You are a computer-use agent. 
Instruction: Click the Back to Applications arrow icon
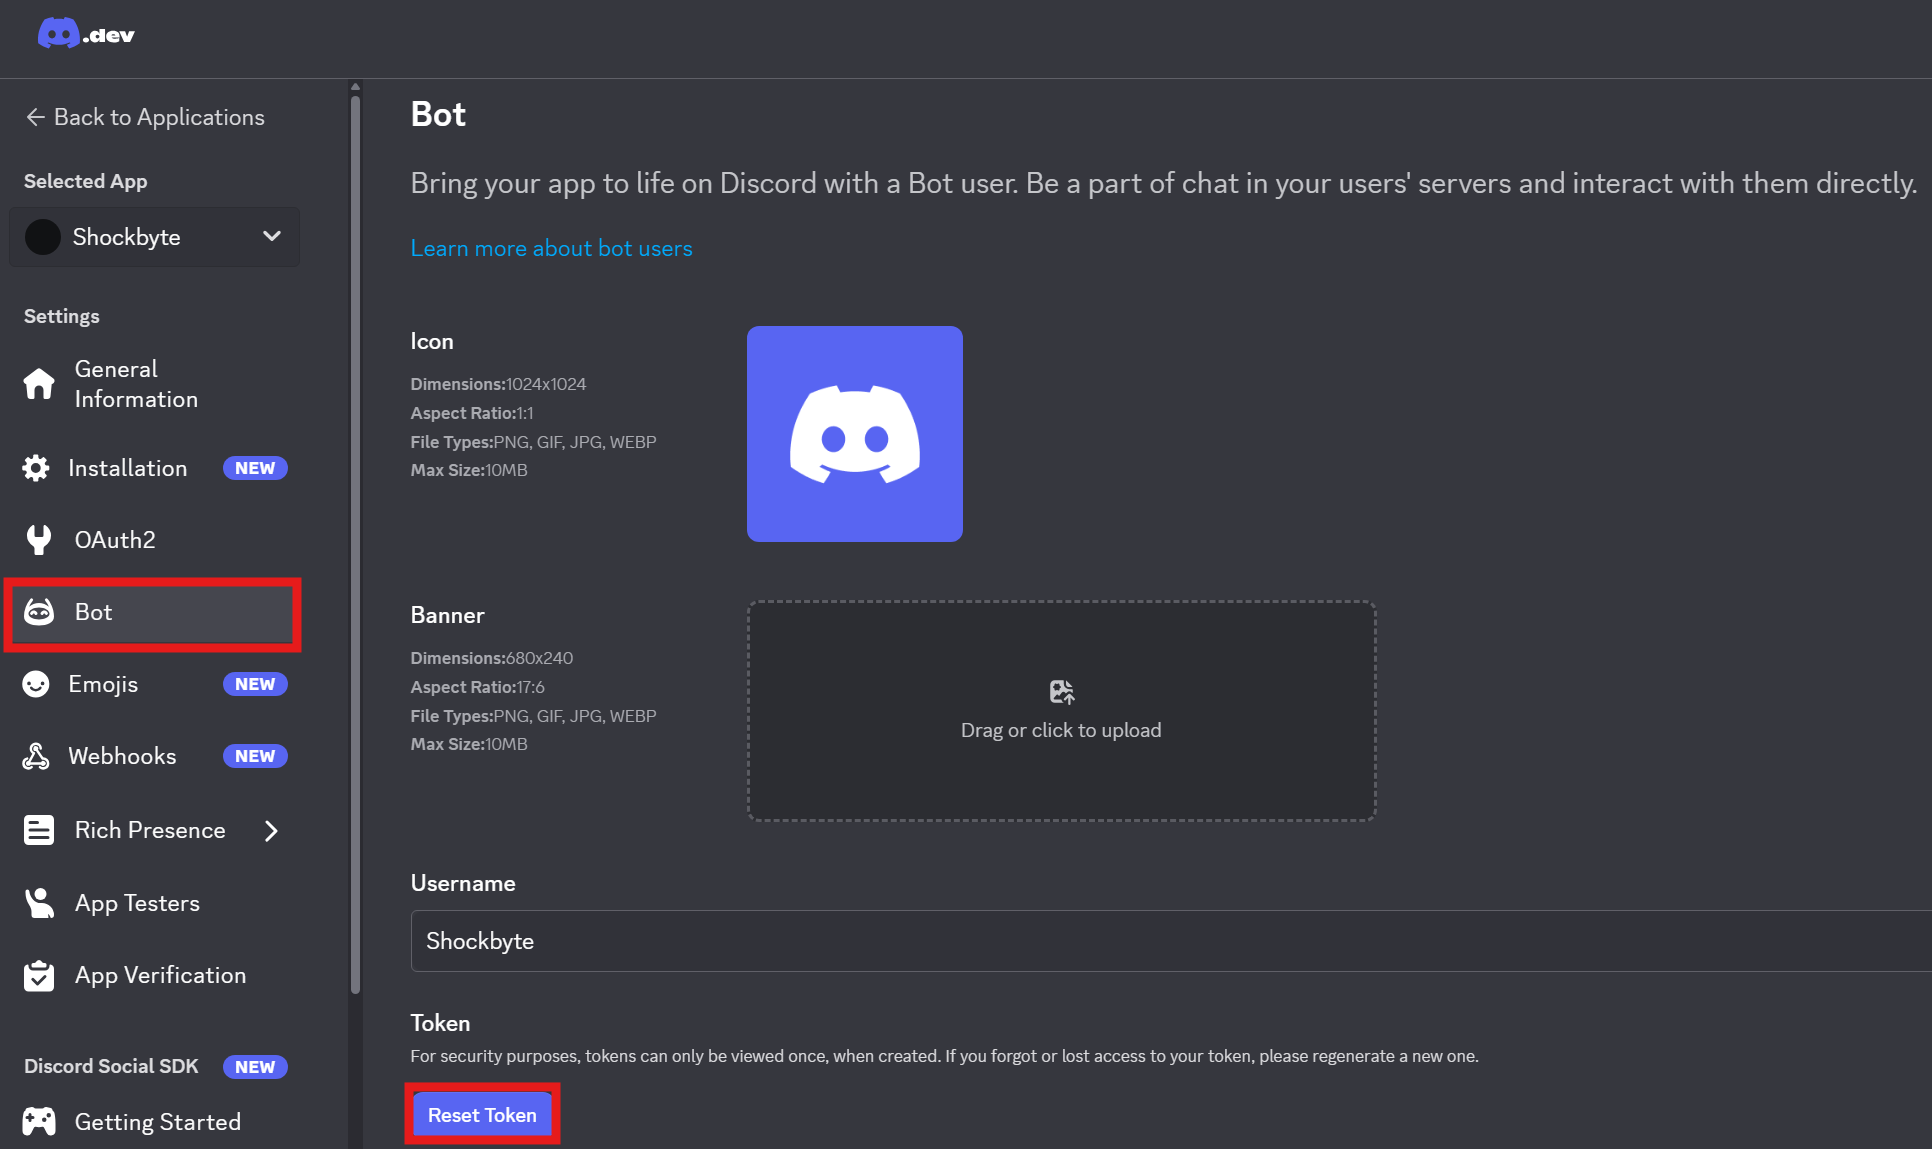tap(35, 118)
